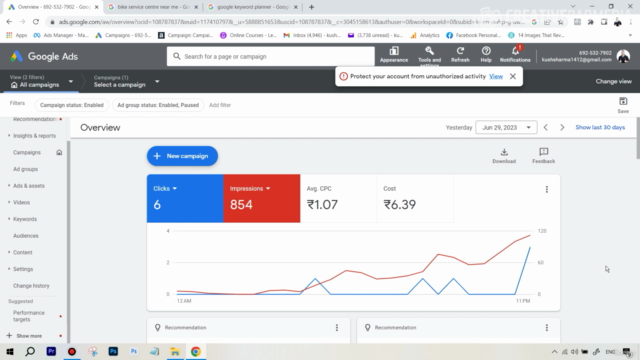Show more sidebar items

pos(25,336)
